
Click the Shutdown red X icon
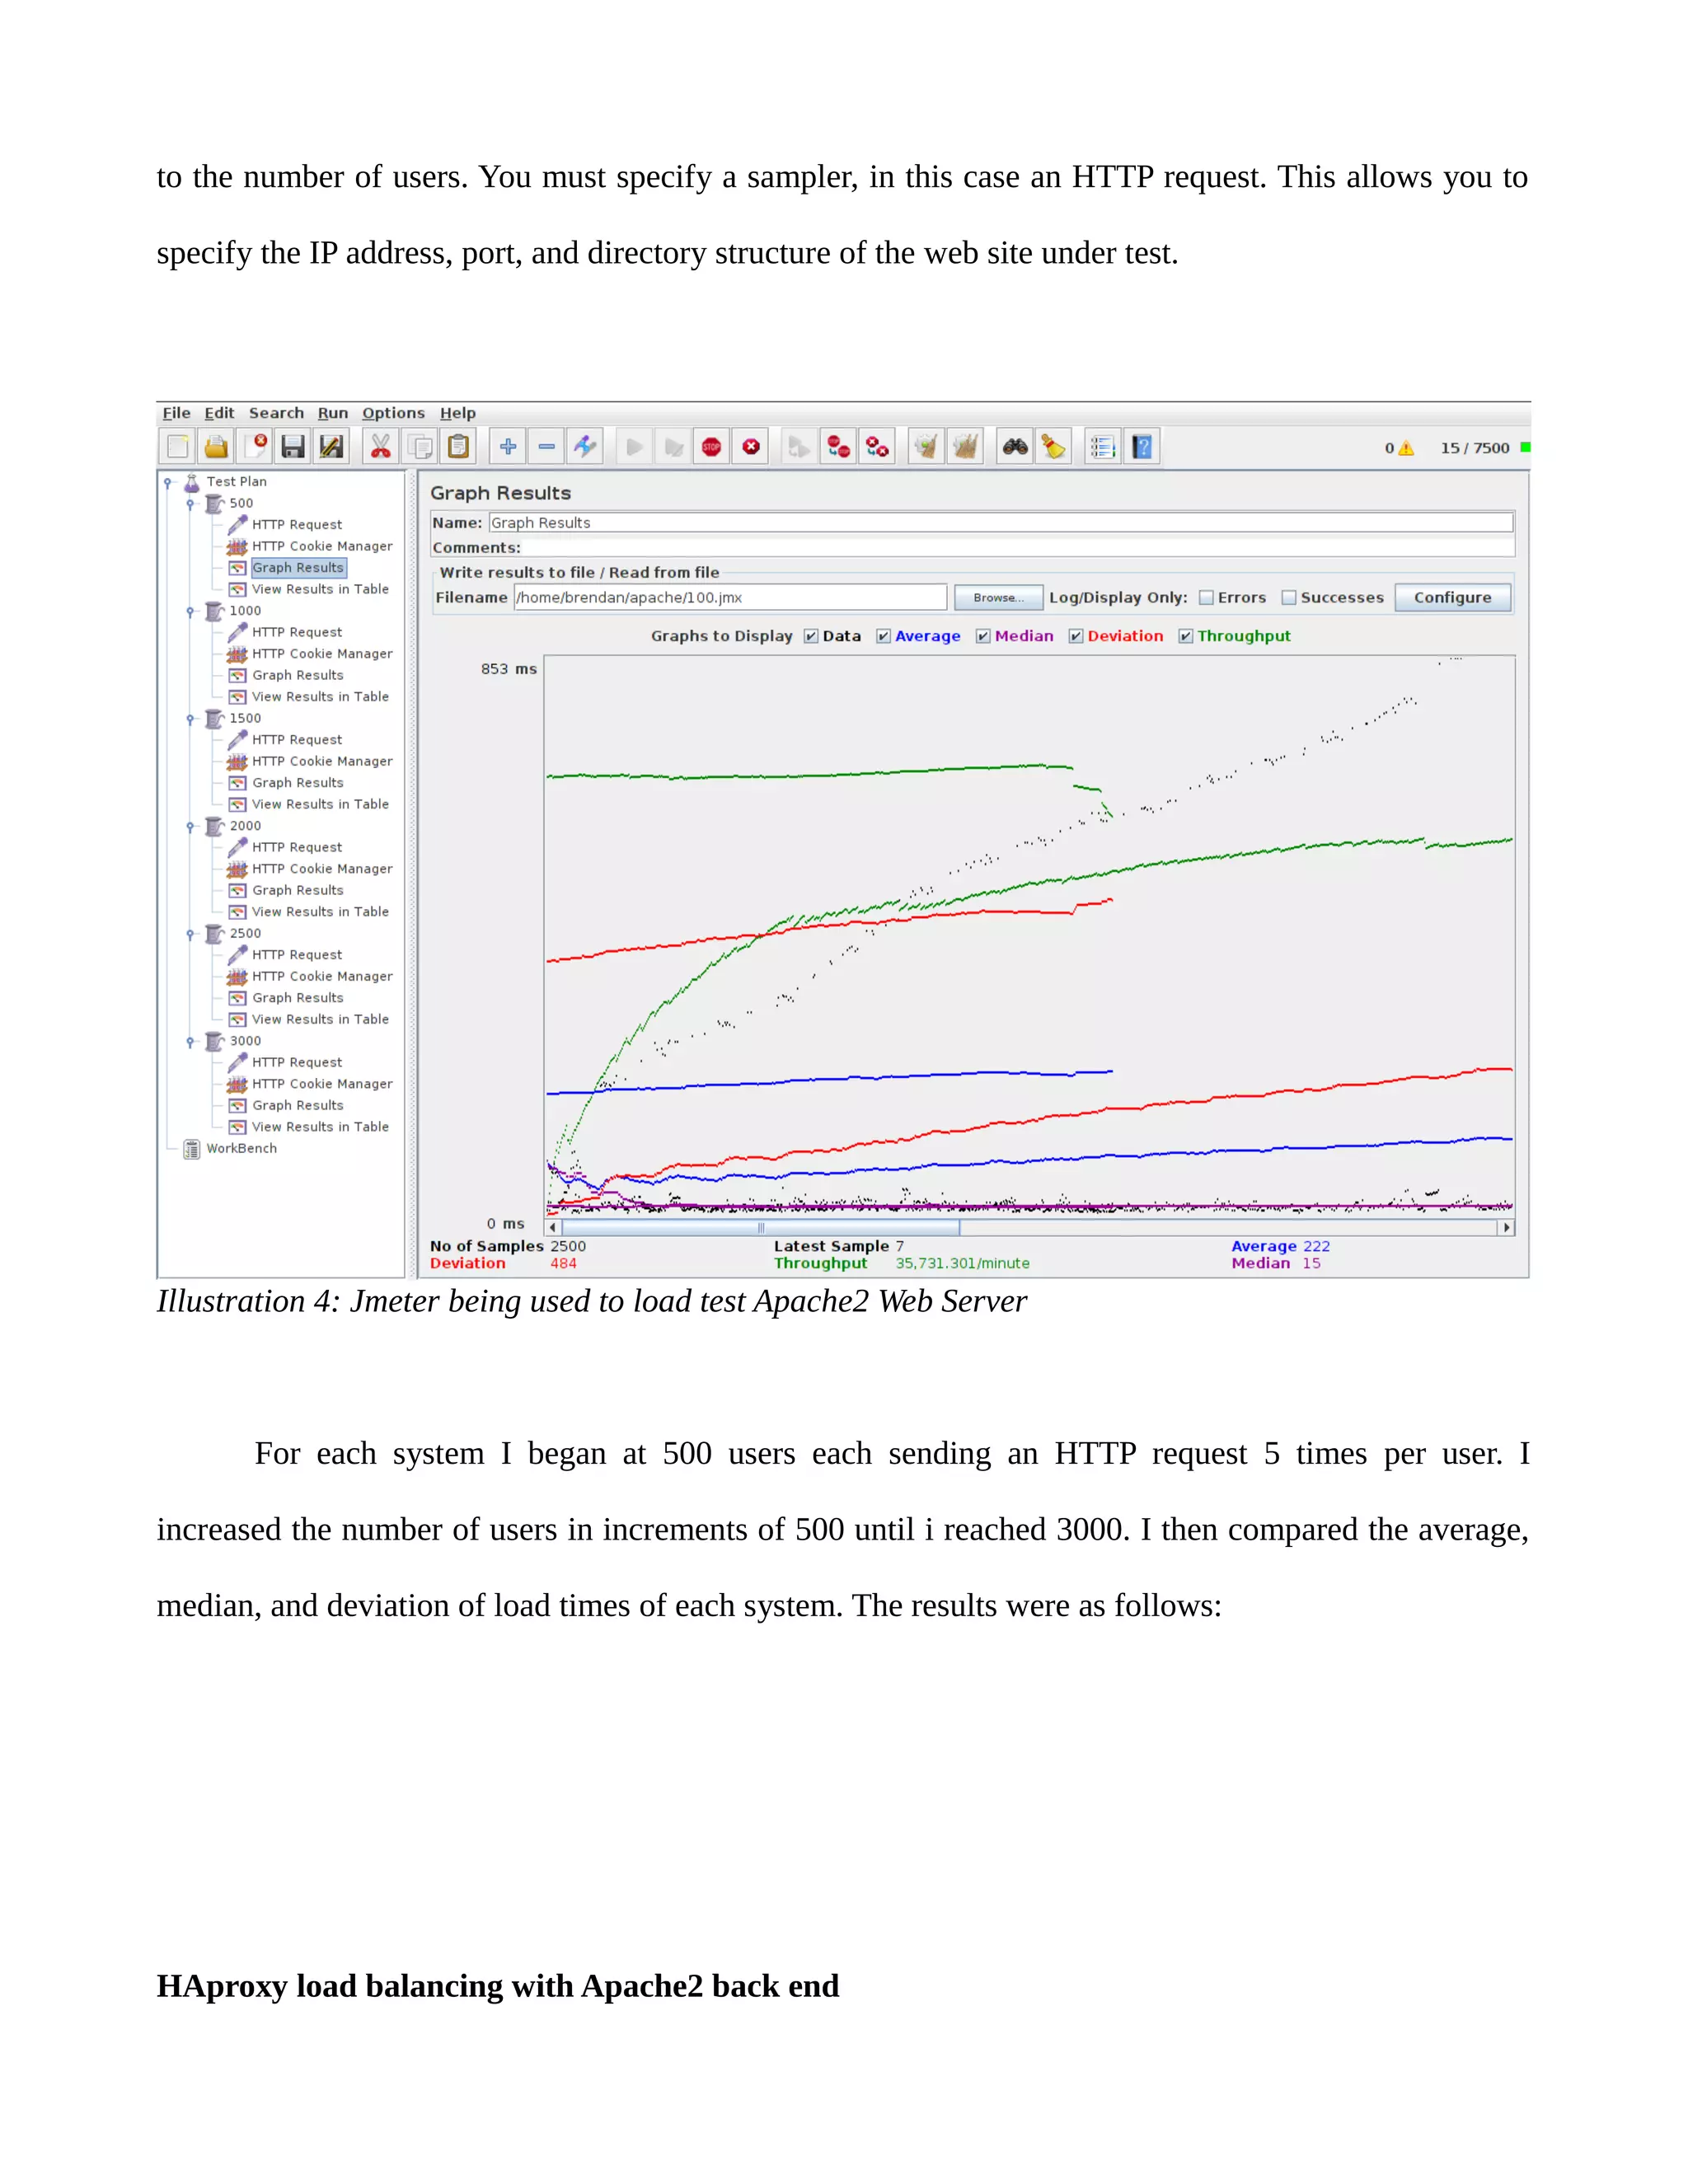pyautogui.click(x=751, y=447)
